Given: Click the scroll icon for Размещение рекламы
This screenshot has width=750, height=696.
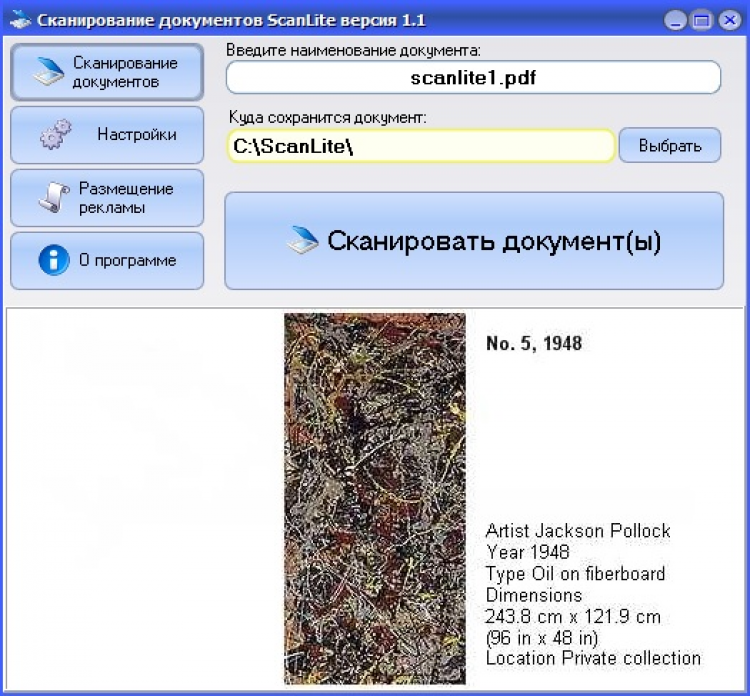Looking at the screenshot, I should coord(54,198).
